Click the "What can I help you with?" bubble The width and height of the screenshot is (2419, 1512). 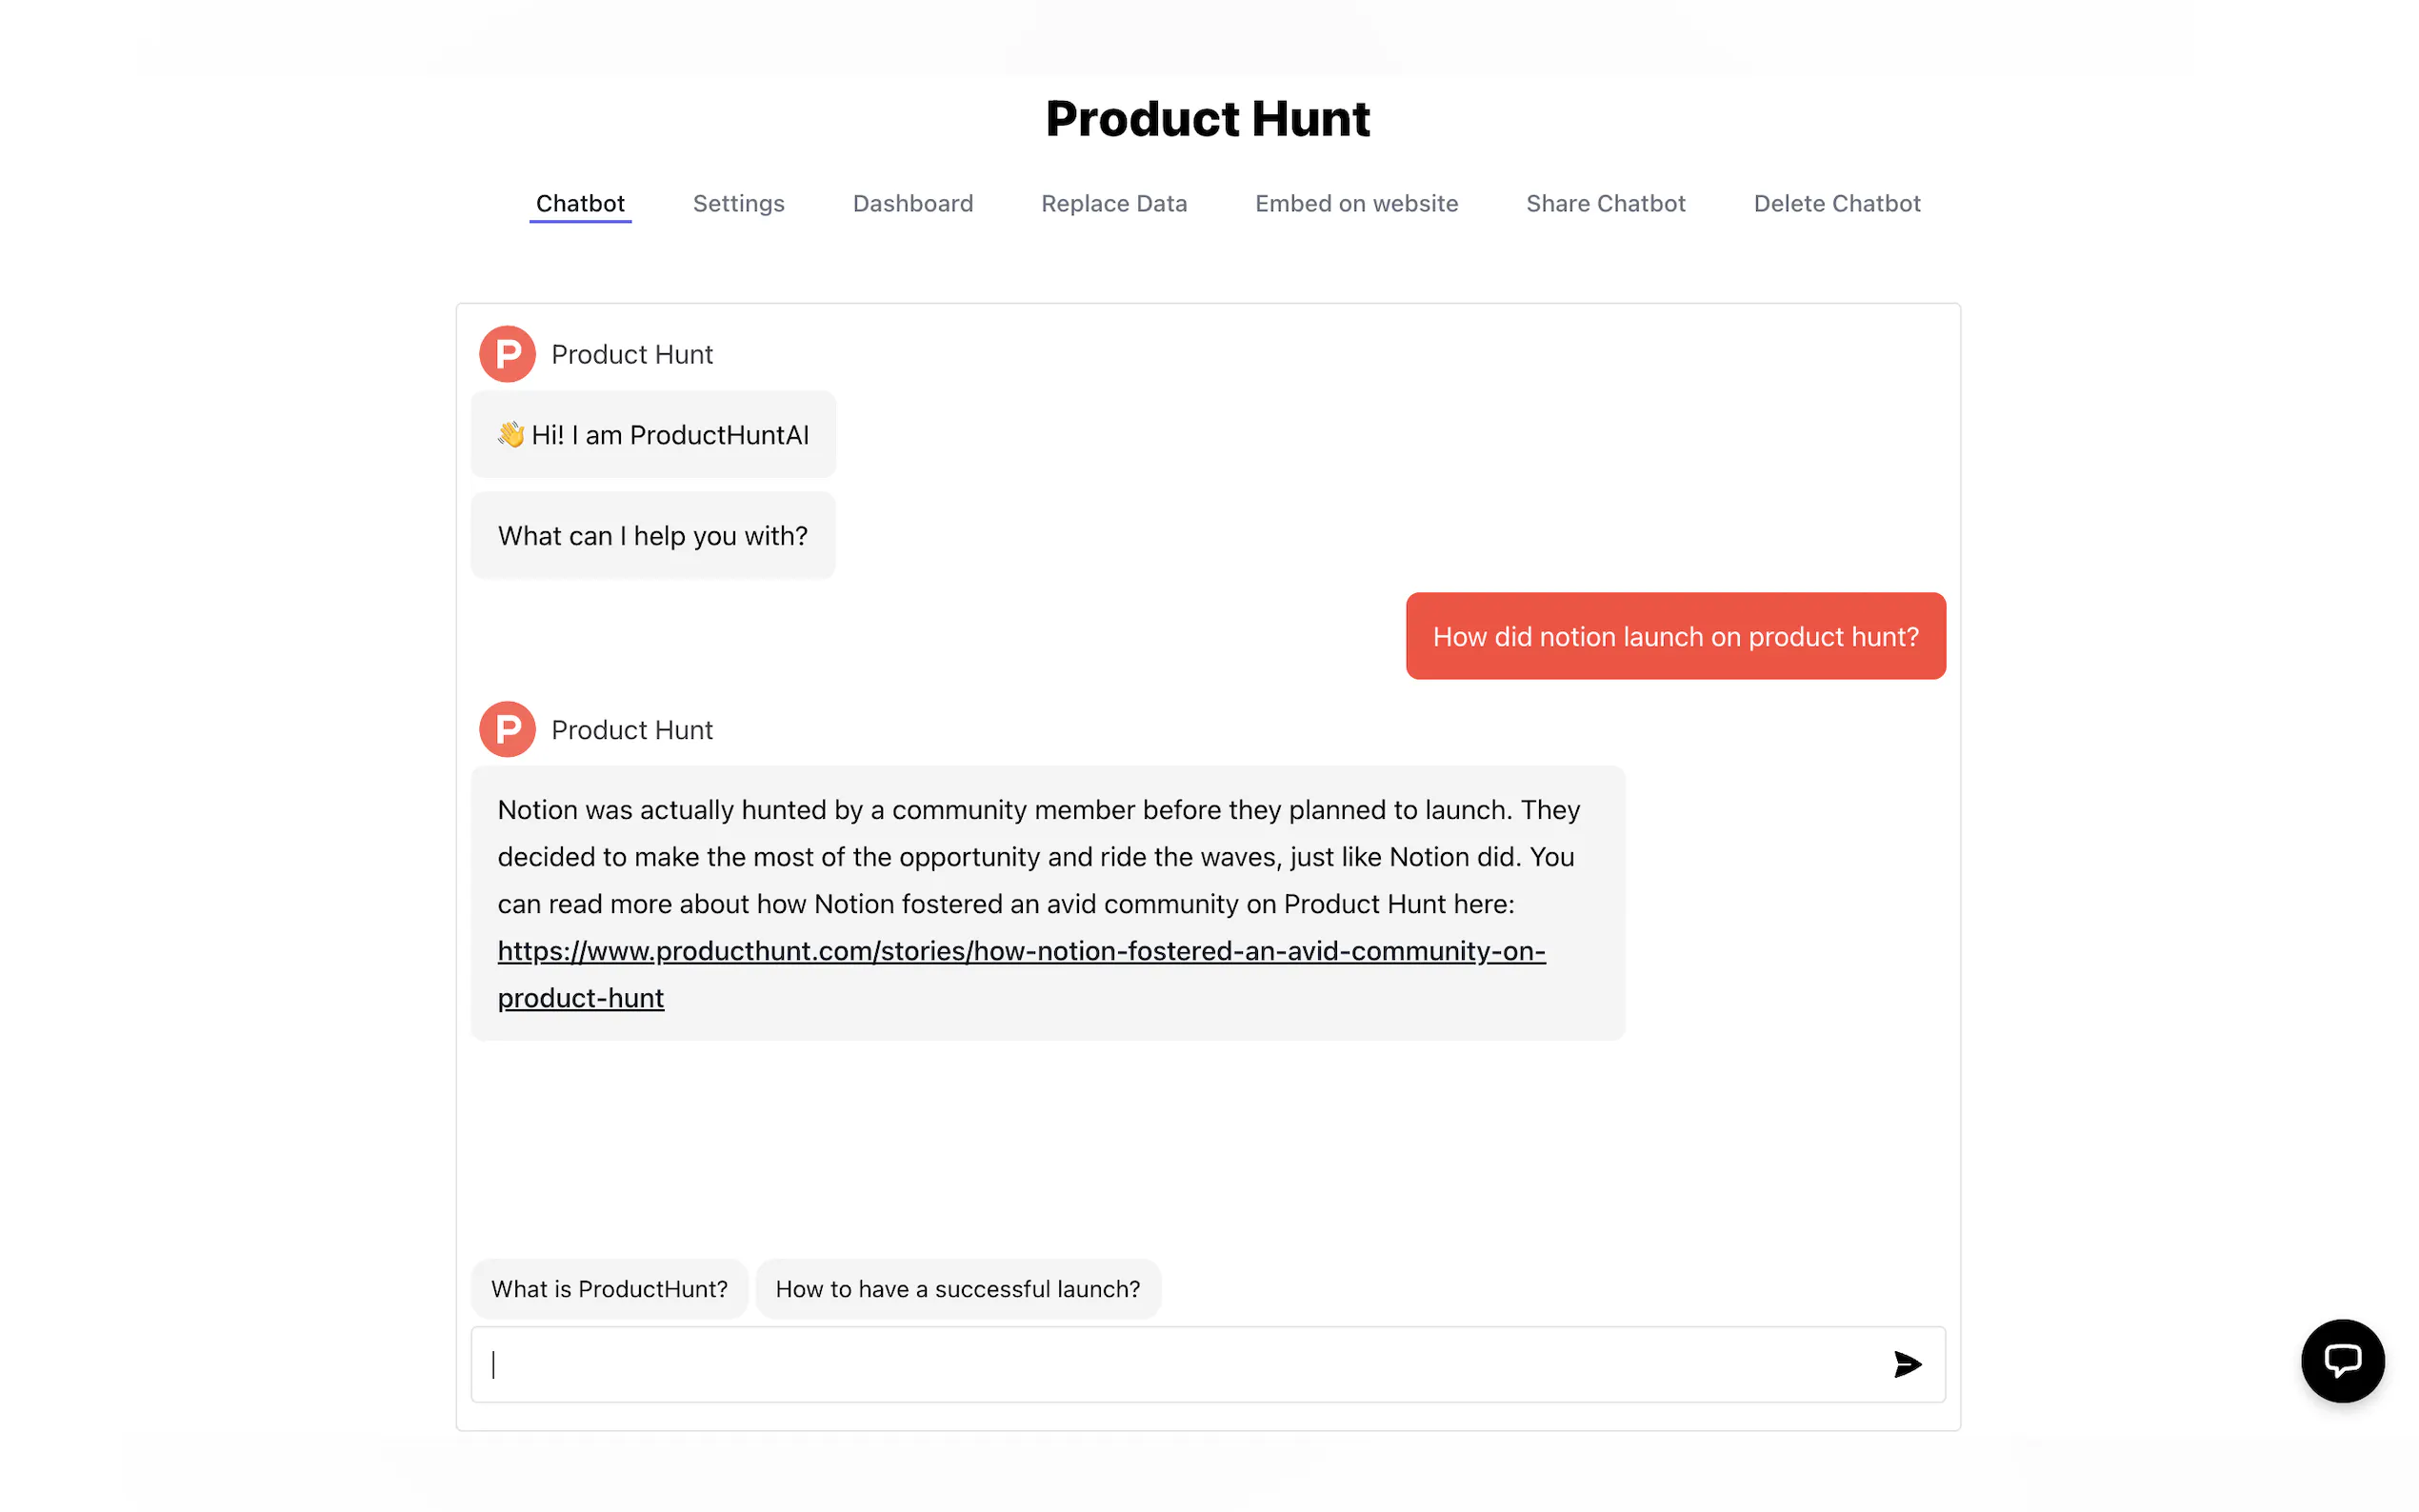[x=653, y=536]
